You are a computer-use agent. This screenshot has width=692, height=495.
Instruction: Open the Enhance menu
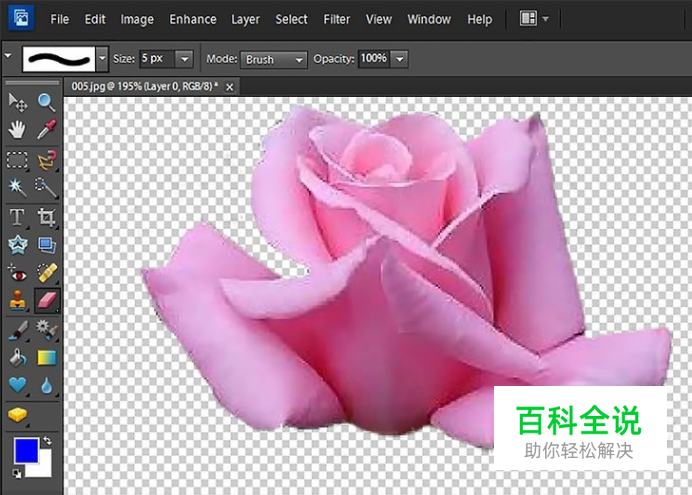(193, 19)
